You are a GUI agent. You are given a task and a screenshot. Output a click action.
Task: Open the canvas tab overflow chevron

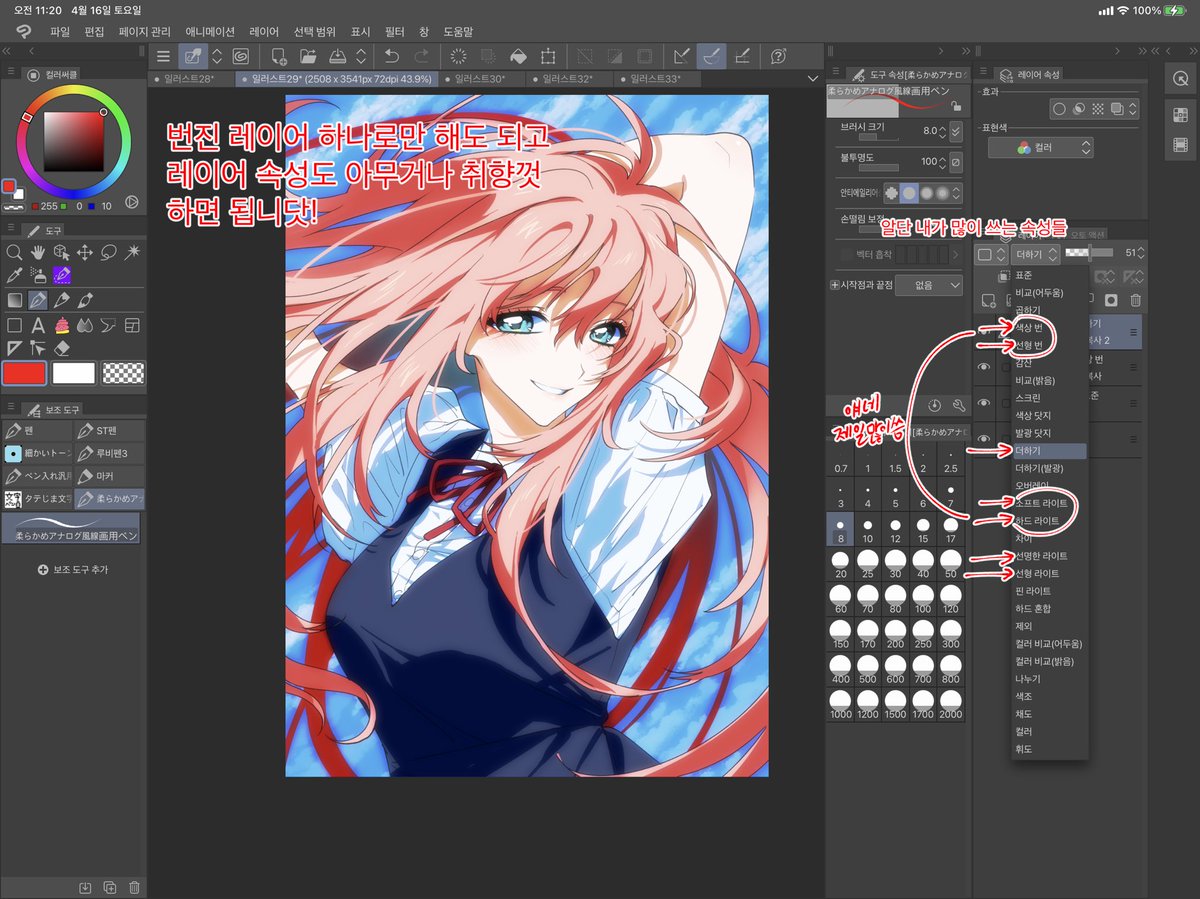point(812,79)
